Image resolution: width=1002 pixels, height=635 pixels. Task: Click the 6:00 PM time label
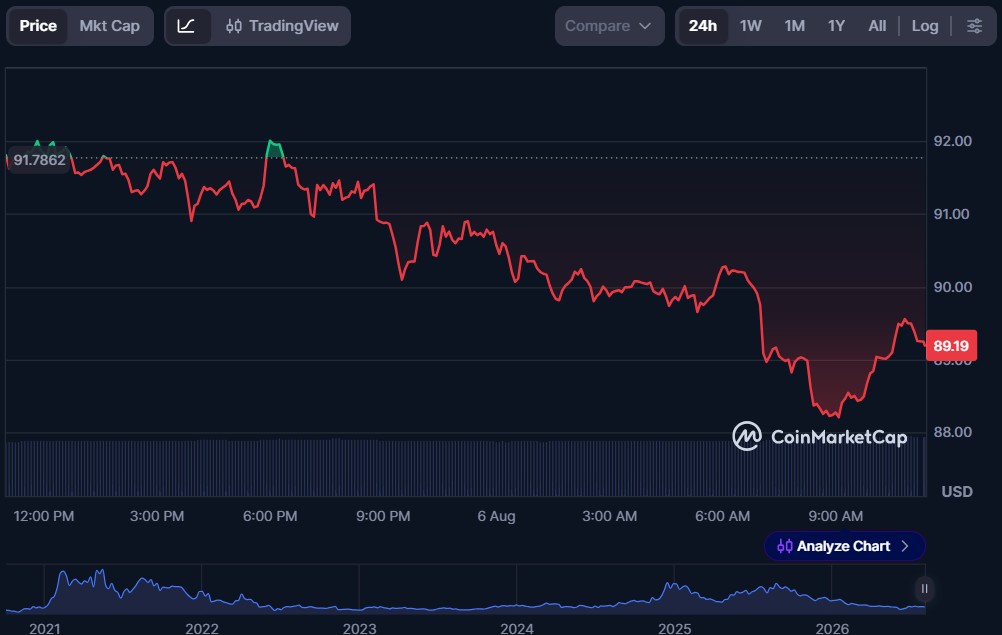[x=270, y=516]
